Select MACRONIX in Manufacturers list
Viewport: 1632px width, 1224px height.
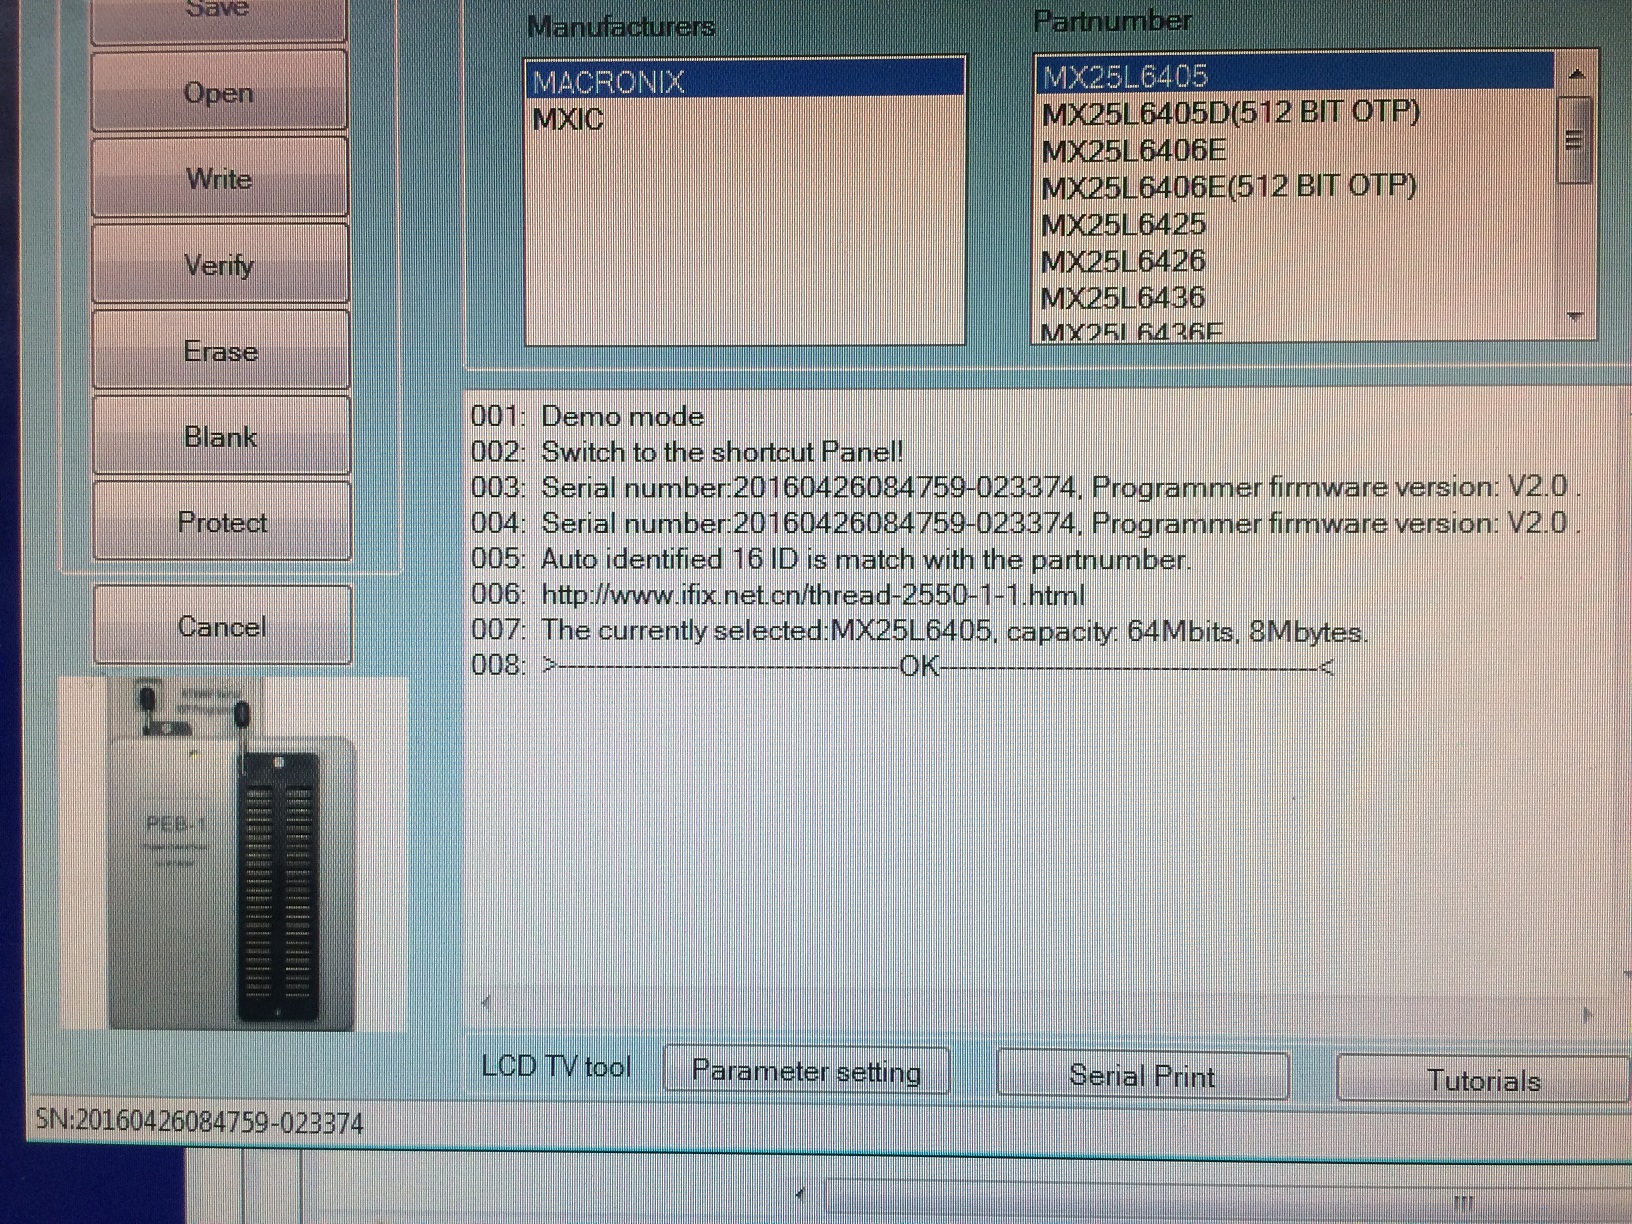point(745,81)
